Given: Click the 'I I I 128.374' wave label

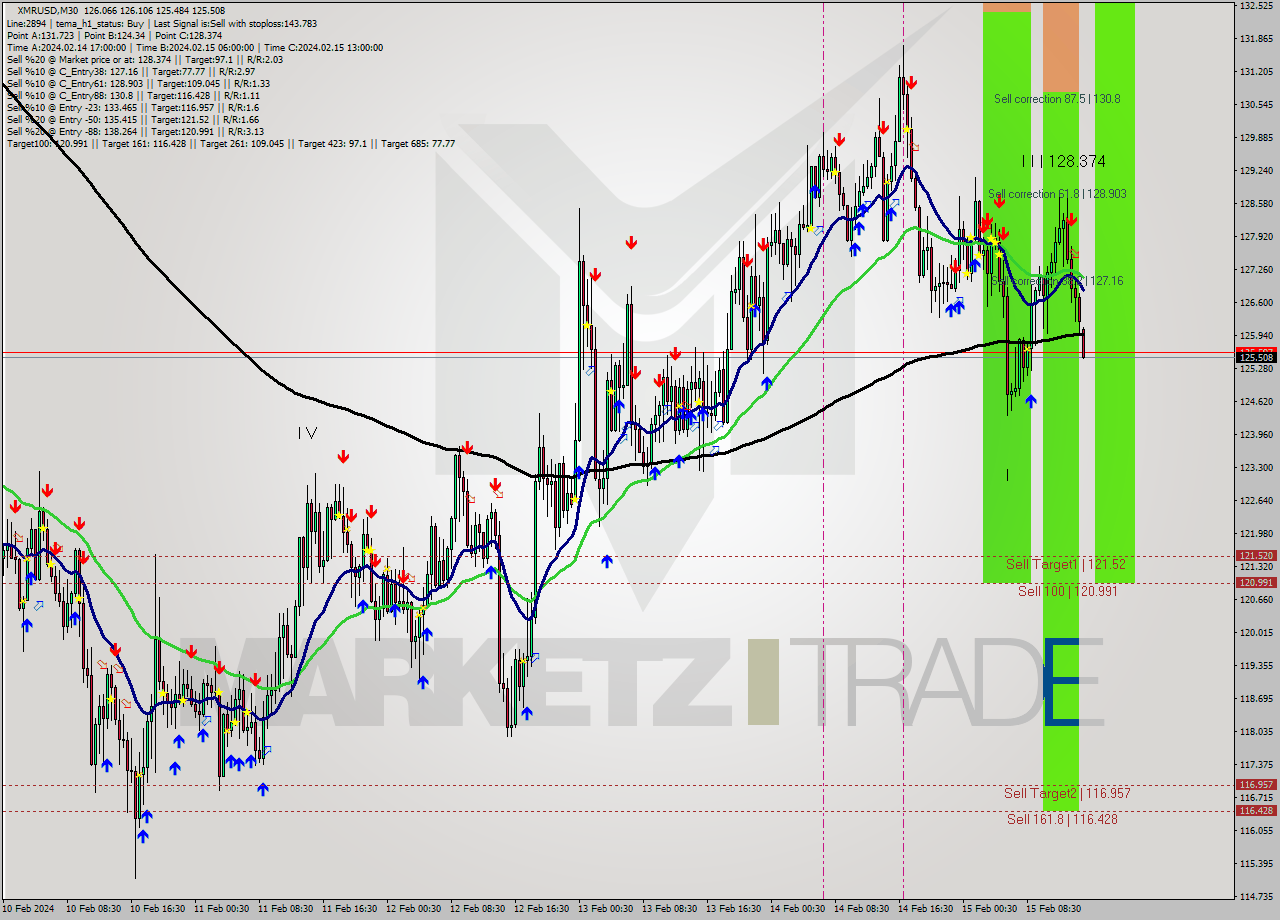Looking at the screenshot, I should point(1063,161).
